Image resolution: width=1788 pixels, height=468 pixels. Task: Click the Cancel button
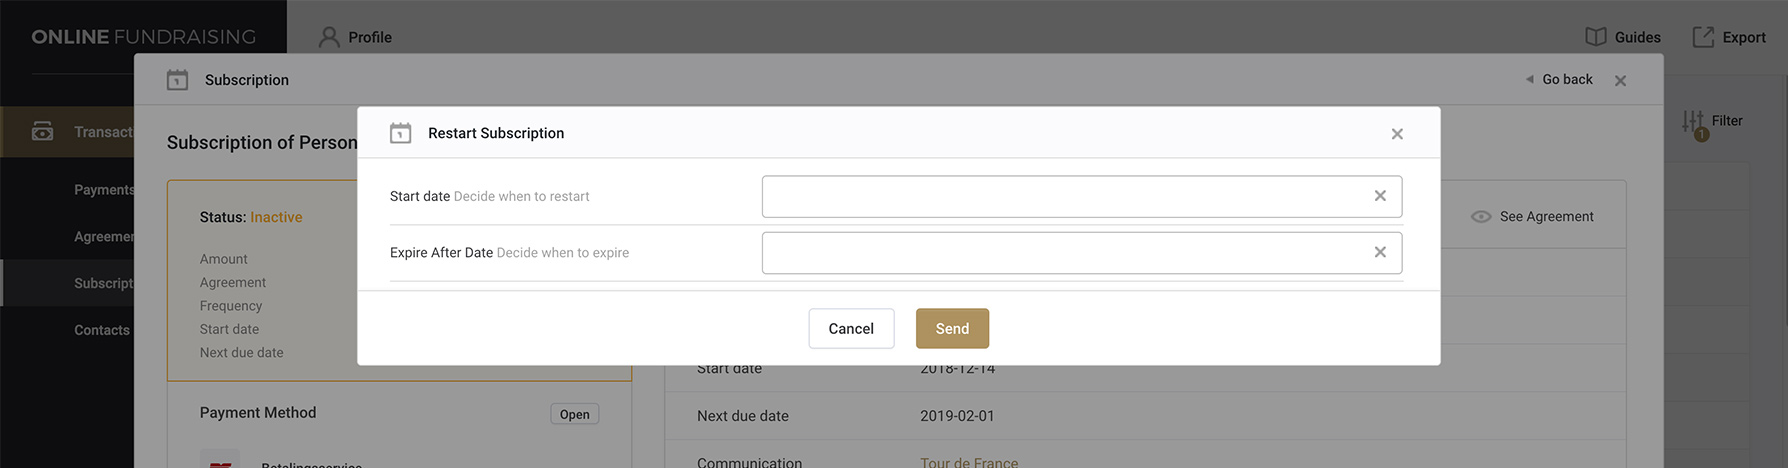tap(851, 328)
